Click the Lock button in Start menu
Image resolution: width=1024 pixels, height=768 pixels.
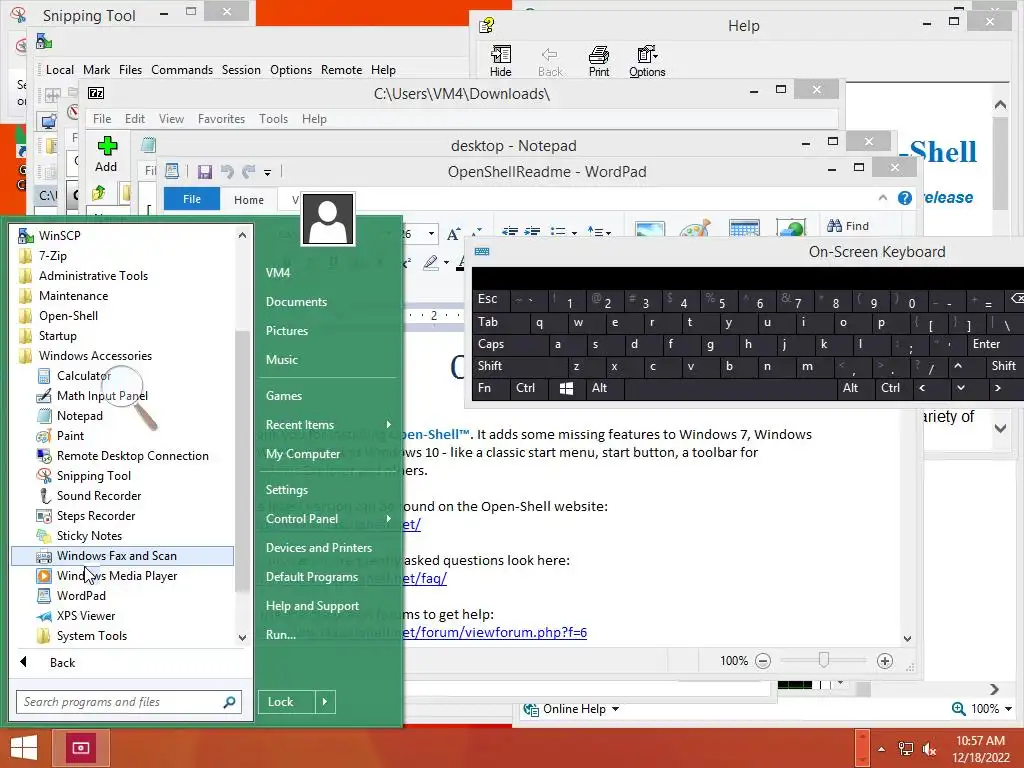point(287,702)
